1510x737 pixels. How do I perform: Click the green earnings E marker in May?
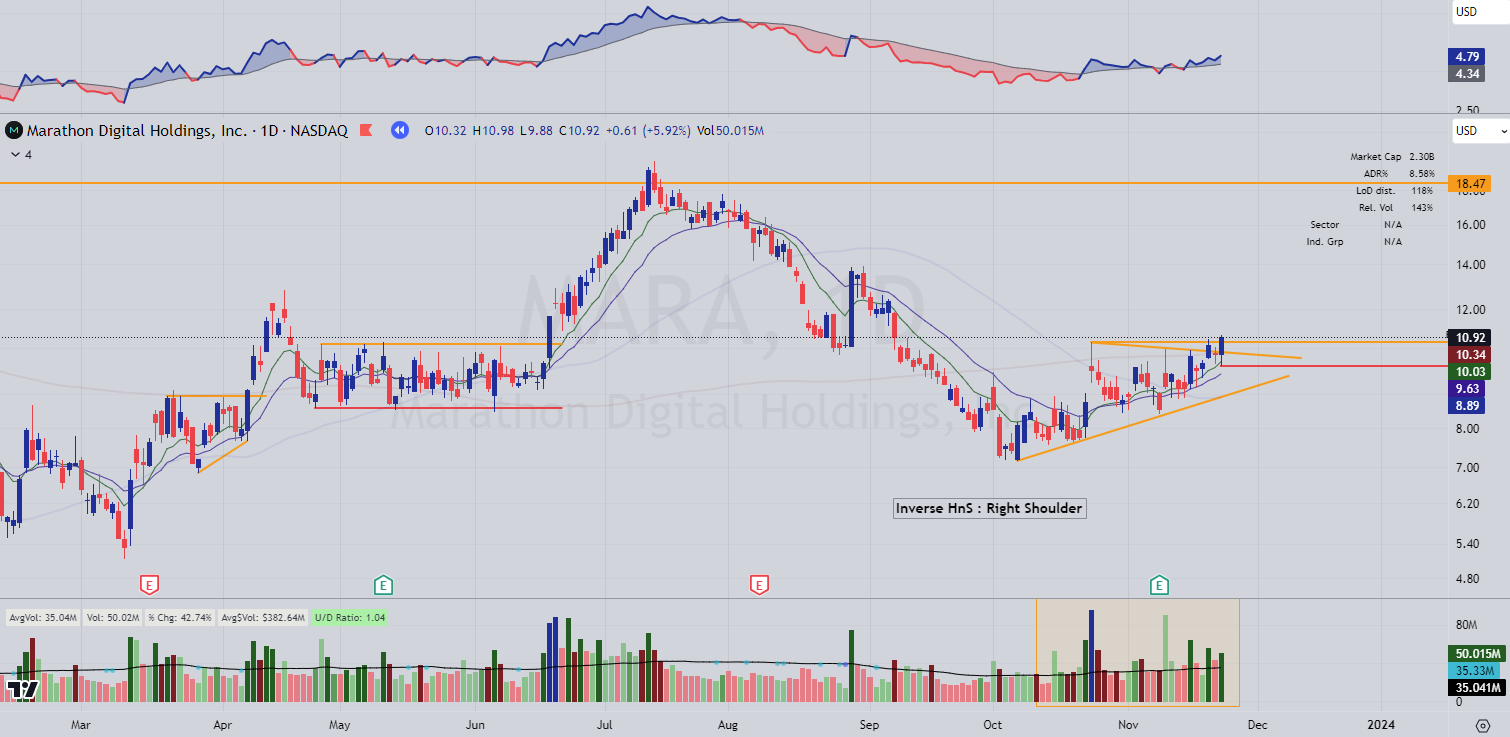click(x=382, y=583)
